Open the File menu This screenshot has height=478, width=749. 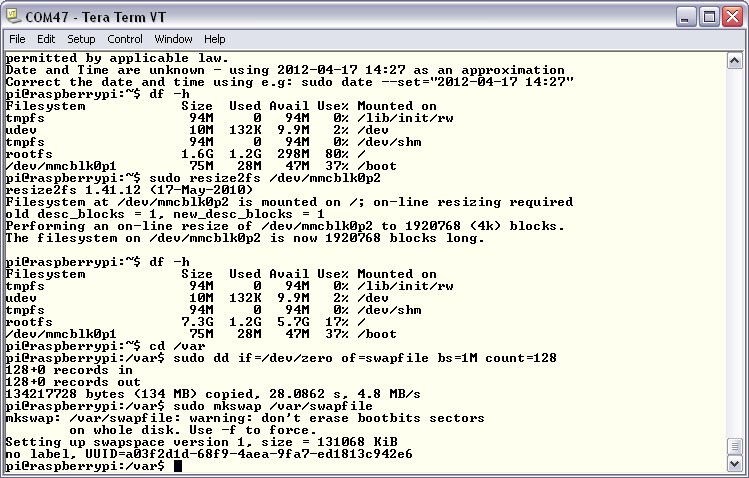17,39
